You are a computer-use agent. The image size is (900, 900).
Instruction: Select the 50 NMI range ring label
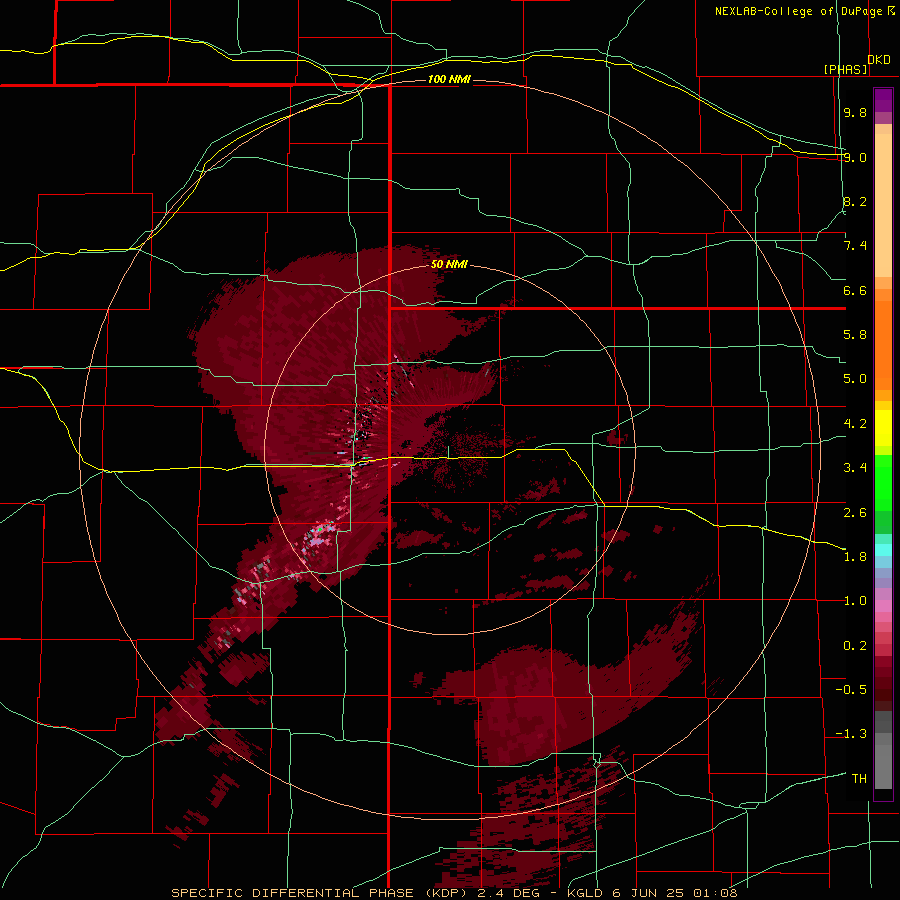click(x=449, y=264)
